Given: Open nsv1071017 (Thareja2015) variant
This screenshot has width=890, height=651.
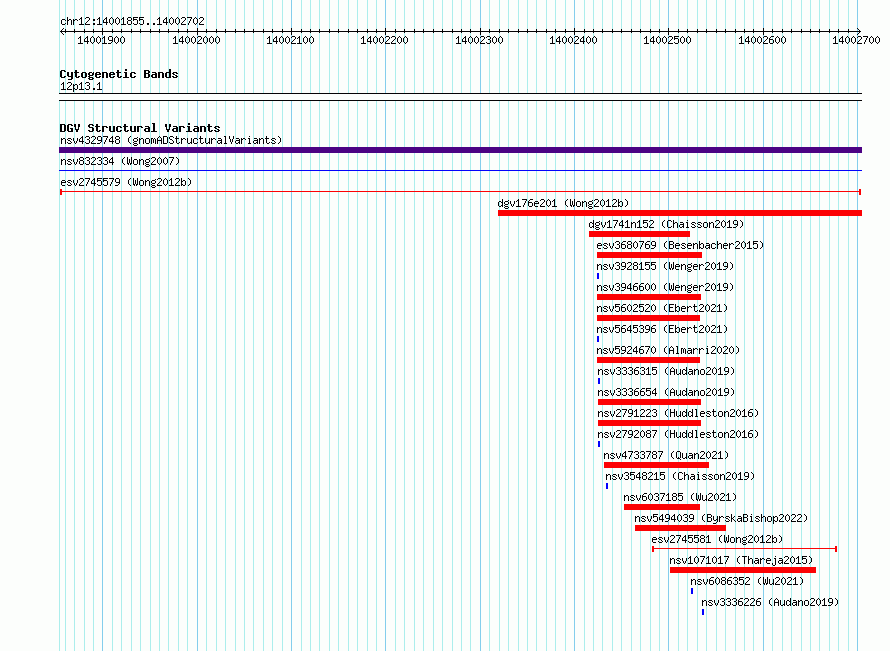Looking at the screenshot, I should 741,560.
